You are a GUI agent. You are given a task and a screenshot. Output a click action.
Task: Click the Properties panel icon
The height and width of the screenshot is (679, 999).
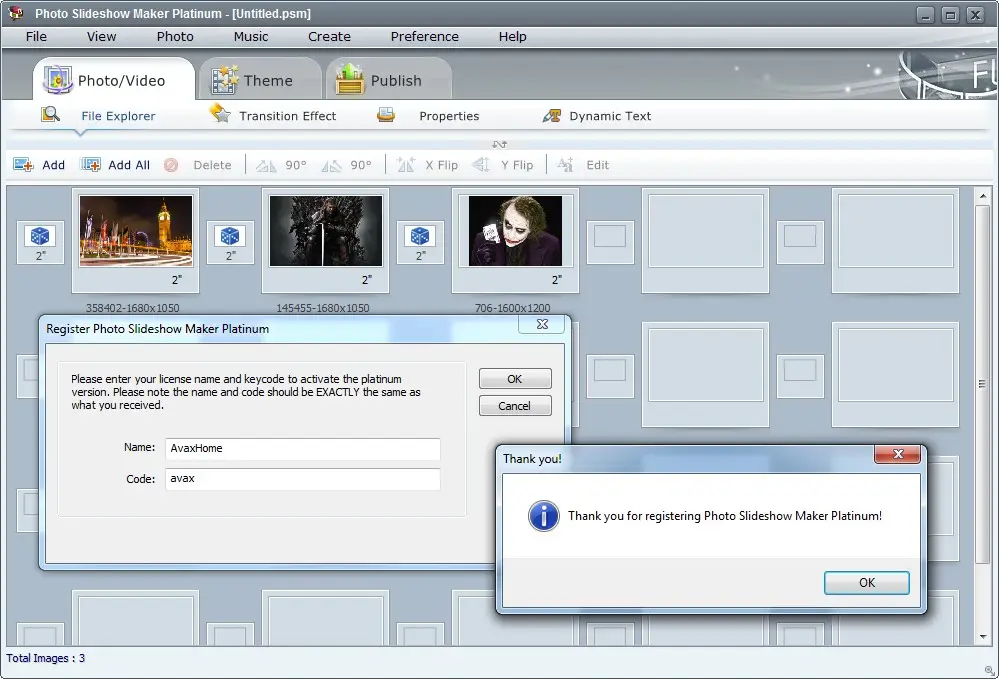[x=386, y=115]
